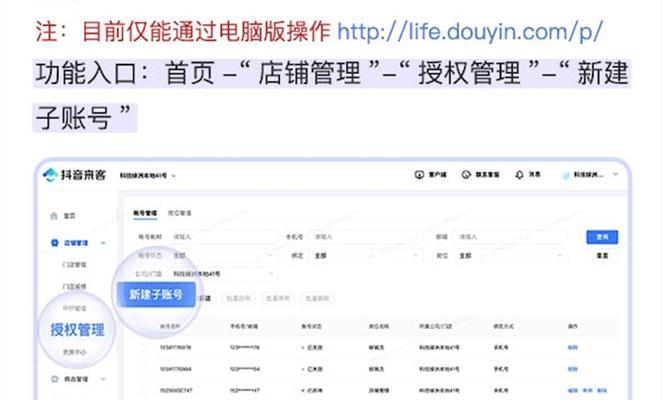Open the 岗位 filter dropdown
The height and width of the screenshot is (400, 662).
pyautogui.click(x=510, y=256)
